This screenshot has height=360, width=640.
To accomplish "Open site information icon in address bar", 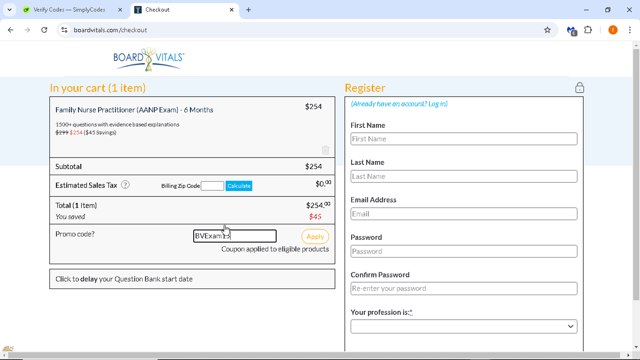I will 64,30.
